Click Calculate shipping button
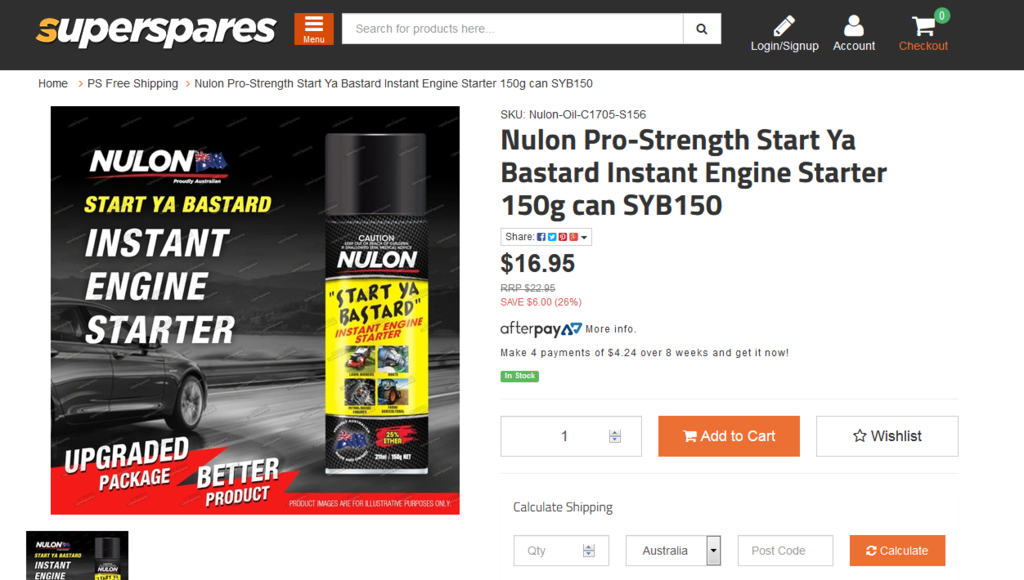The height and width of the screenshot is (580, 1024). pyautogui.click(x=897, y=551)
